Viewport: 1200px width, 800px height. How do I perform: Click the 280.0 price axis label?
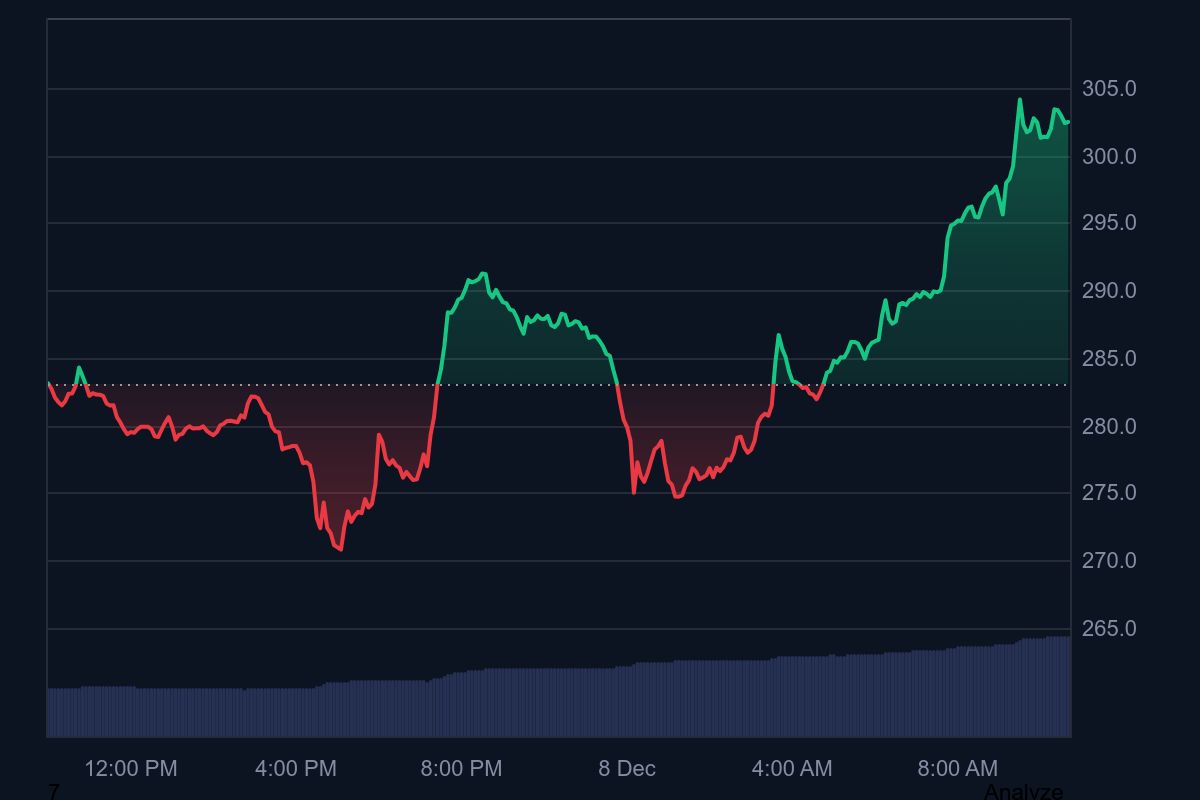coord(1109,426)
